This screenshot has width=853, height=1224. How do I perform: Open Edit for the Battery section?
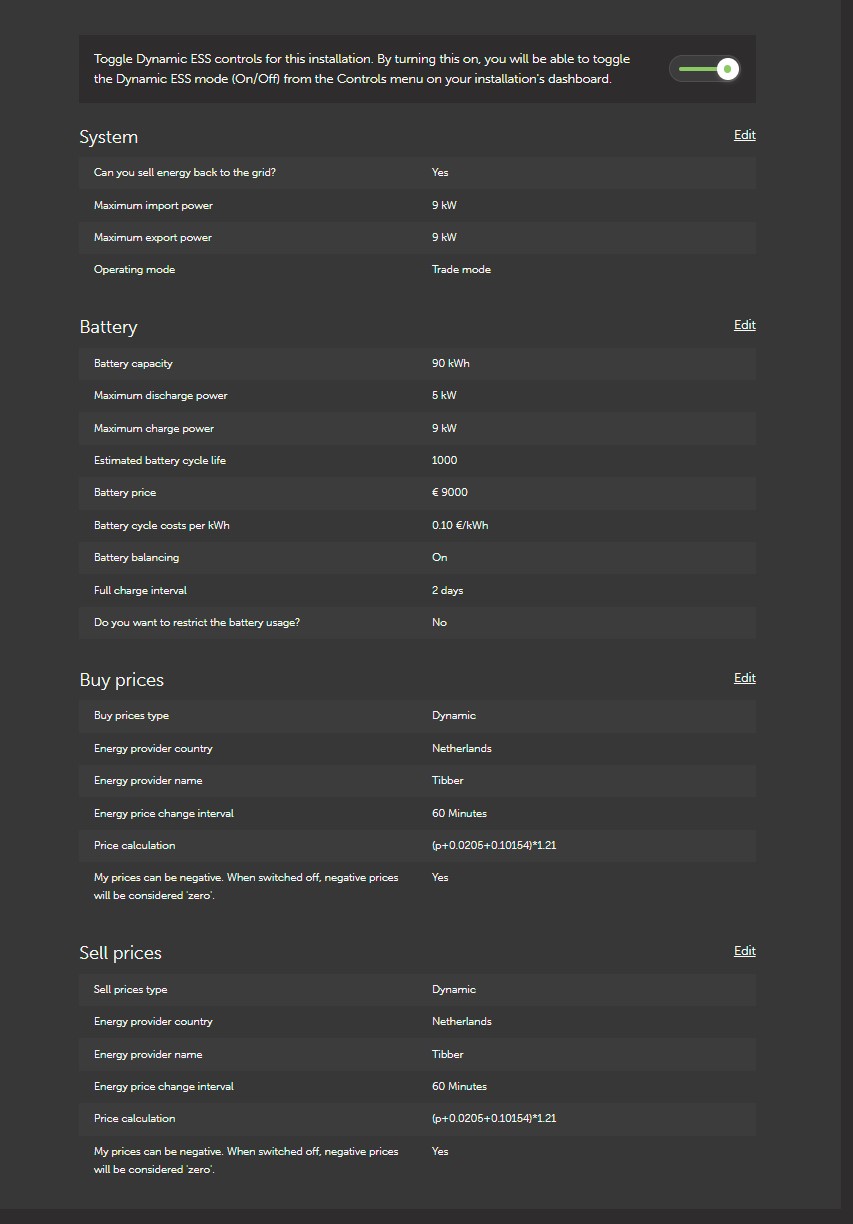click(x=744, y=325)
